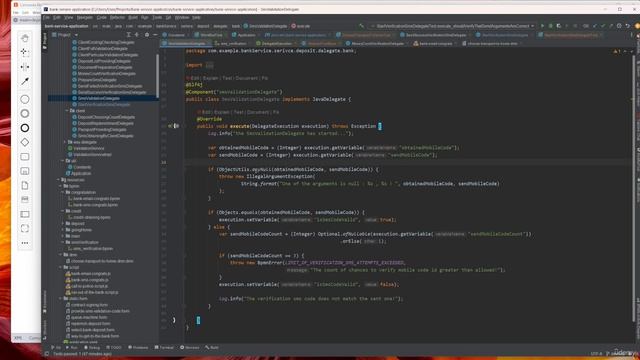Viewport: 640px width, 360px height.
Task: Open more elements menu in Camunda palette
Action: click(x=25, y=243)
